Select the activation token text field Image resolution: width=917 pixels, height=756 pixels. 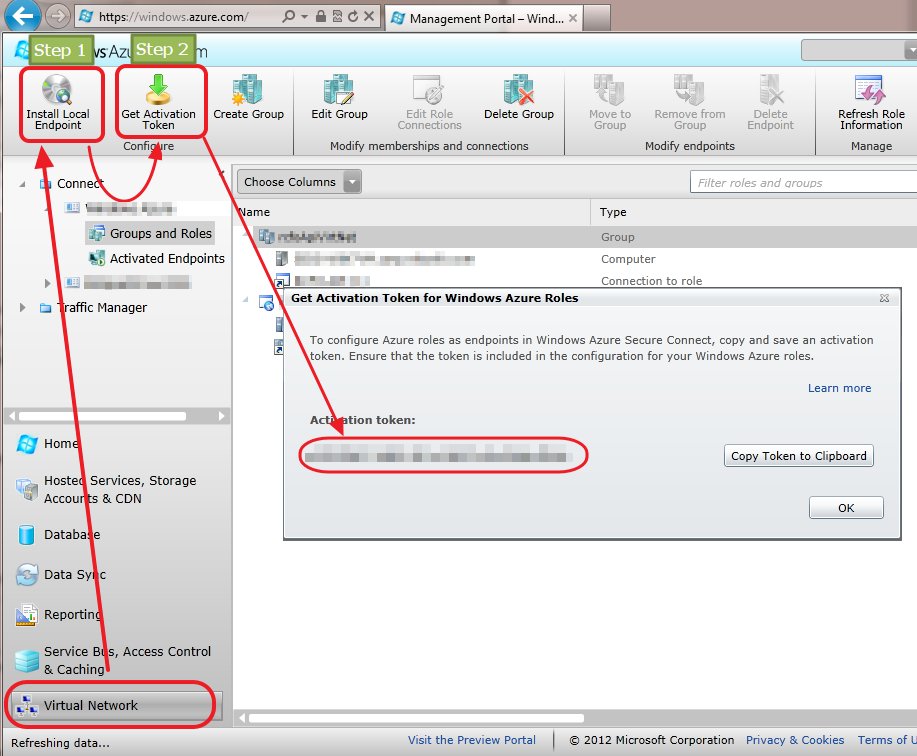(x=438, y=453)
